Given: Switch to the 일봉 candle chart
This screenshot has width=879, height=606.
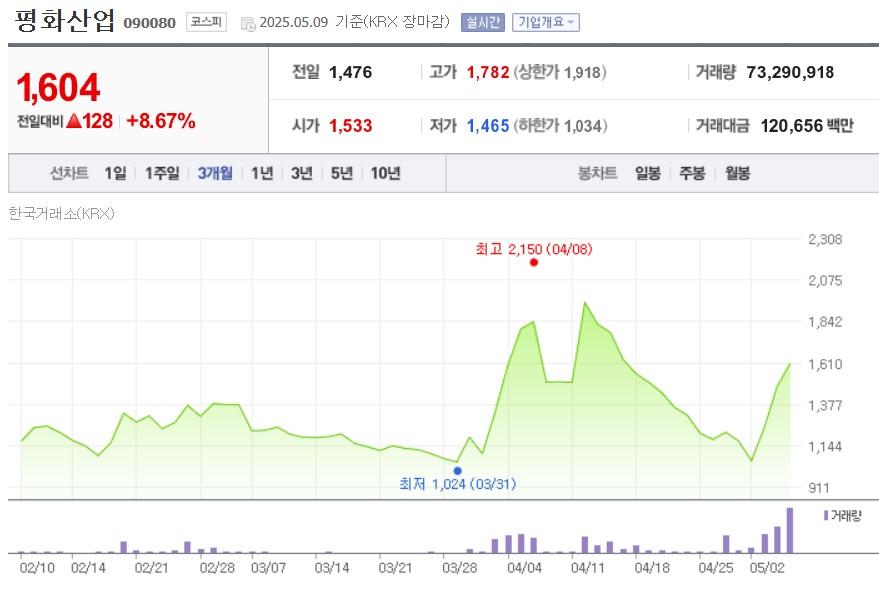Looking at the screenshot, I should 647,173.
